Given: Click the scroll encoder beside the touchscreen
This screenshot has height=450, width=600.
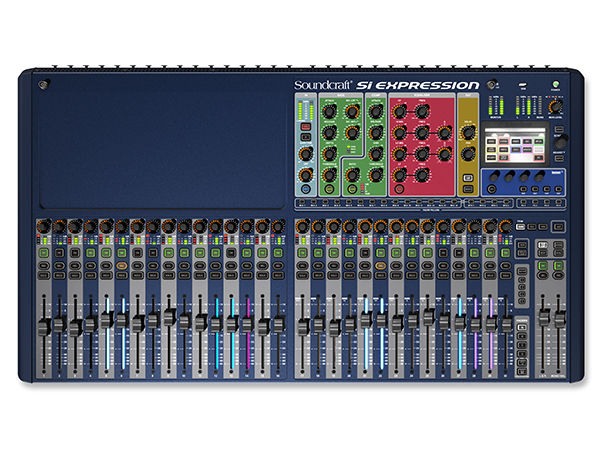Looking at the screenshot, I should 561,142.
